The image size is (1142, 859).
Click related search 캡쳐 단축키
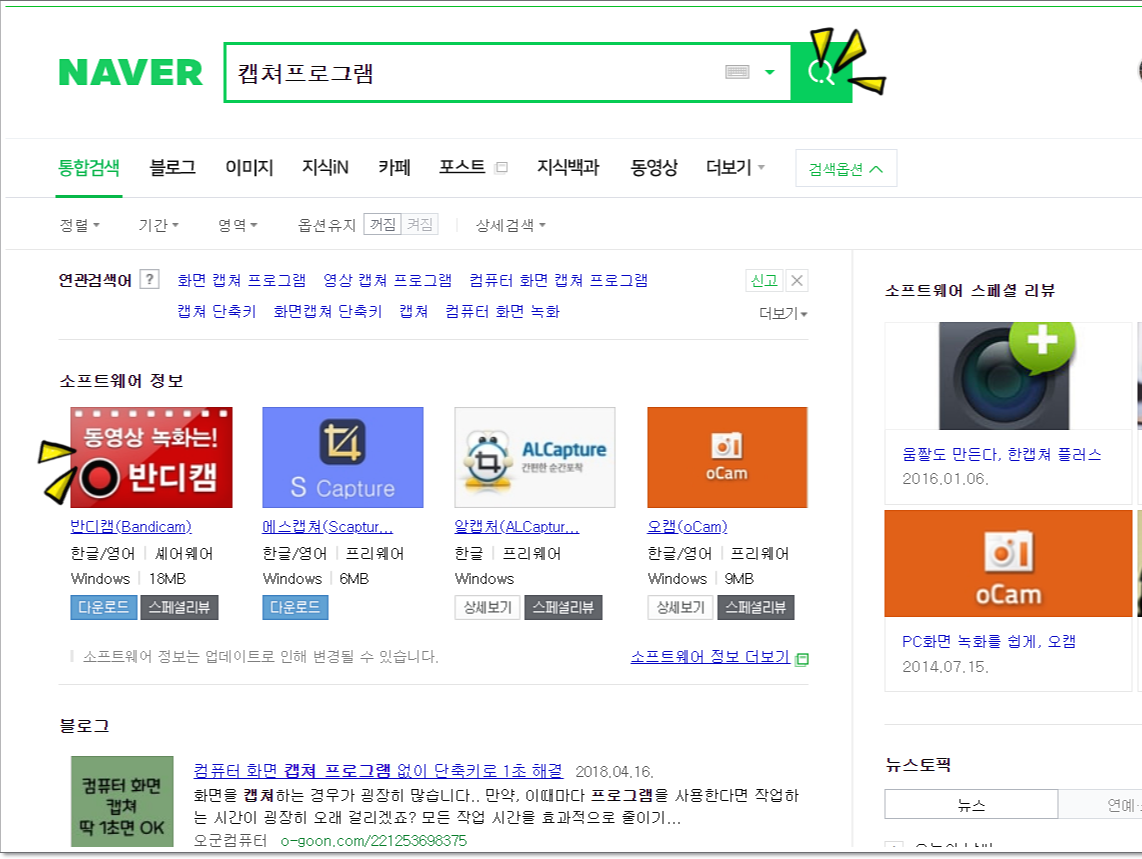pos(217,312)
